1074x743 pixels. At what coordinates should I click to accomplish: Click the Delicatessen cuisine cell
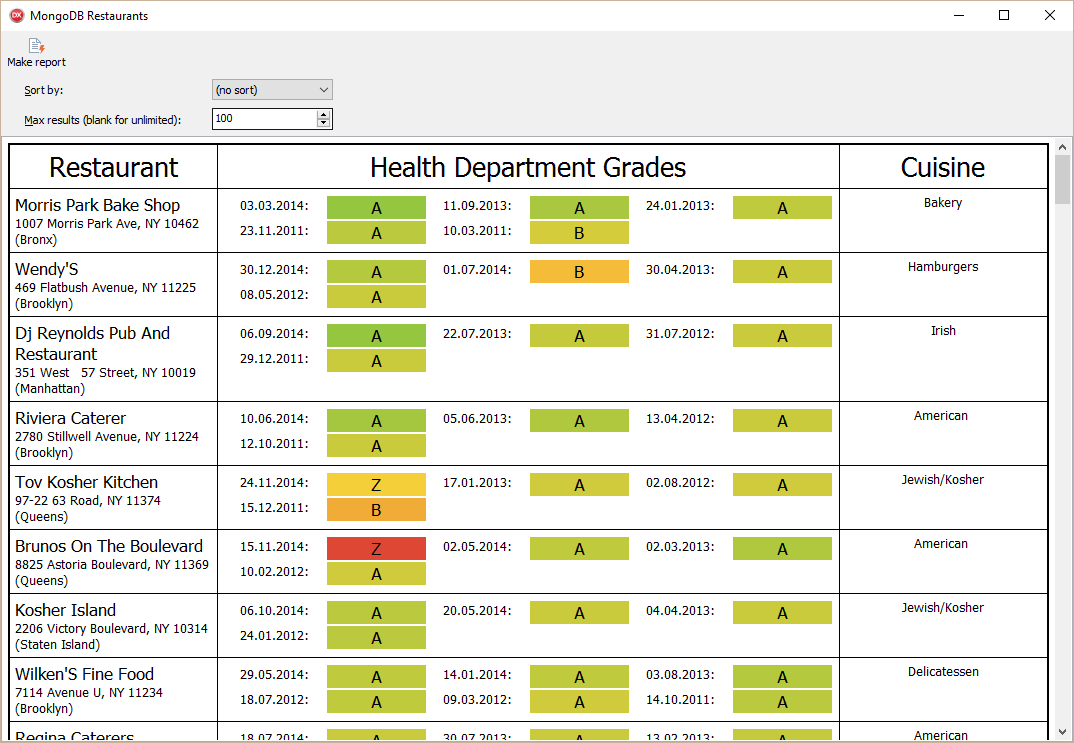(942, 672)
